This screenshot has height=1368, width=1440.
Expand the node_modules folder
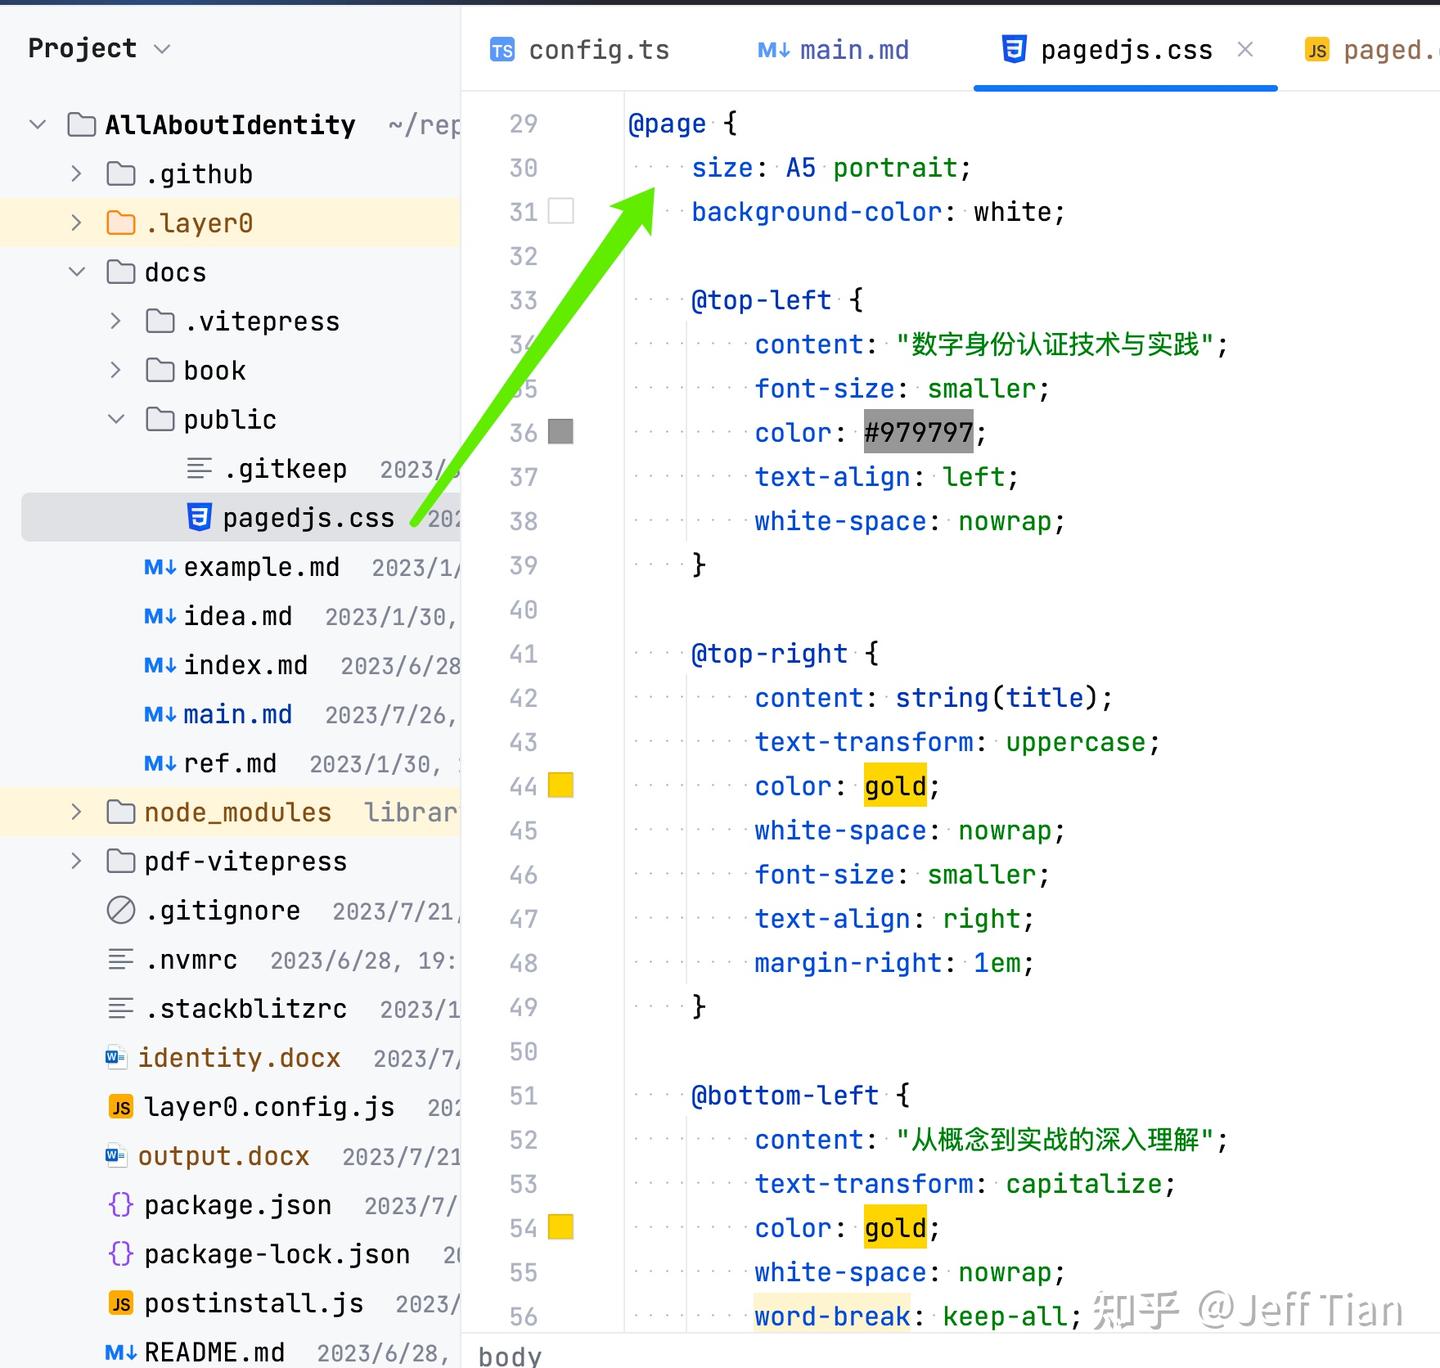pos(76,811)
